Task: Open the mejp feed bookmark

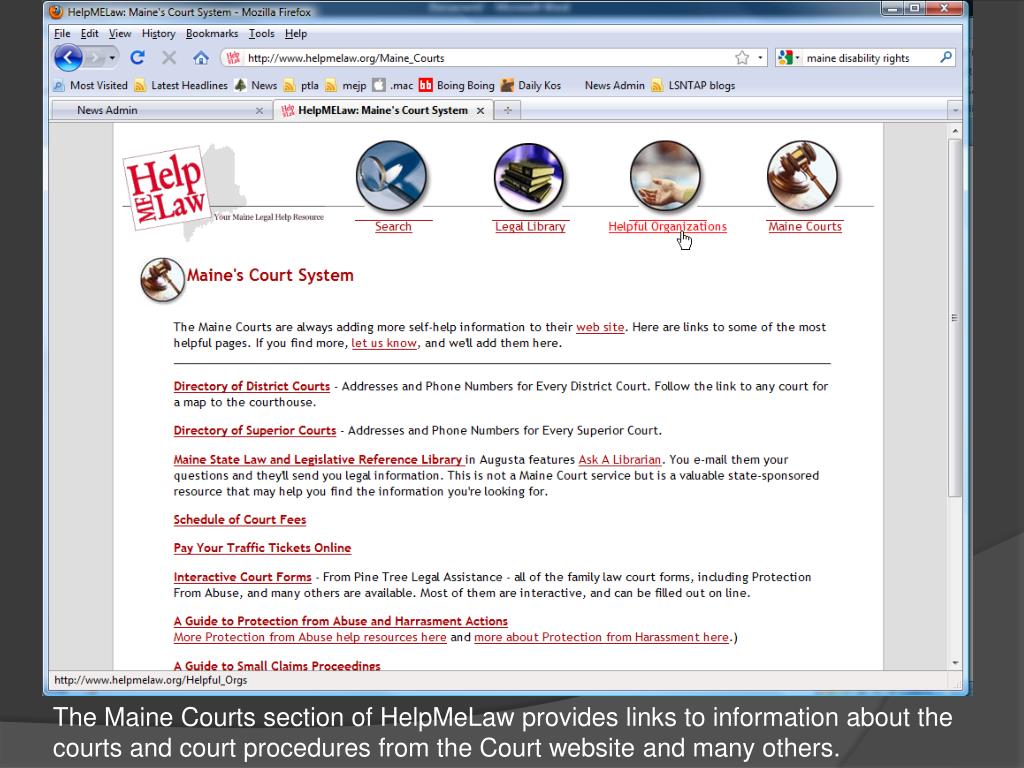Action: click(x=346, y=86)
